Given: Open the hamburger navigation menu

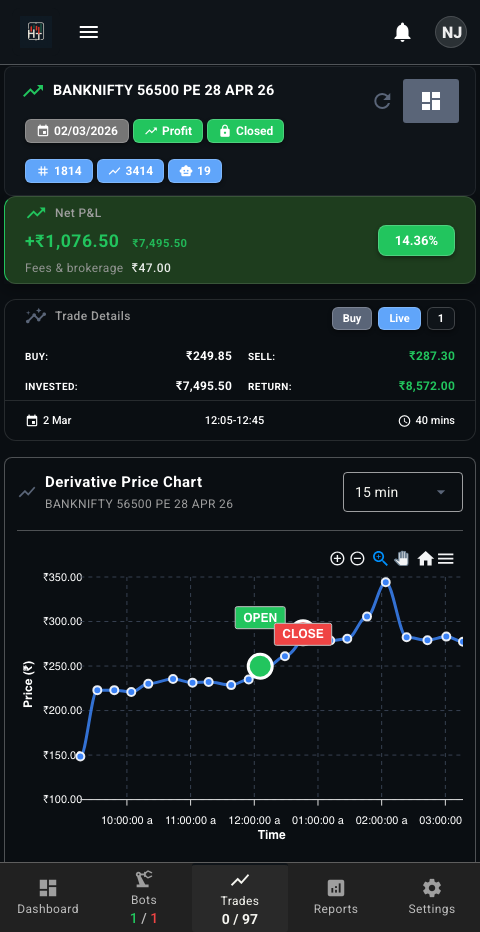Looking at the screenshot, I should coord(89,32).
